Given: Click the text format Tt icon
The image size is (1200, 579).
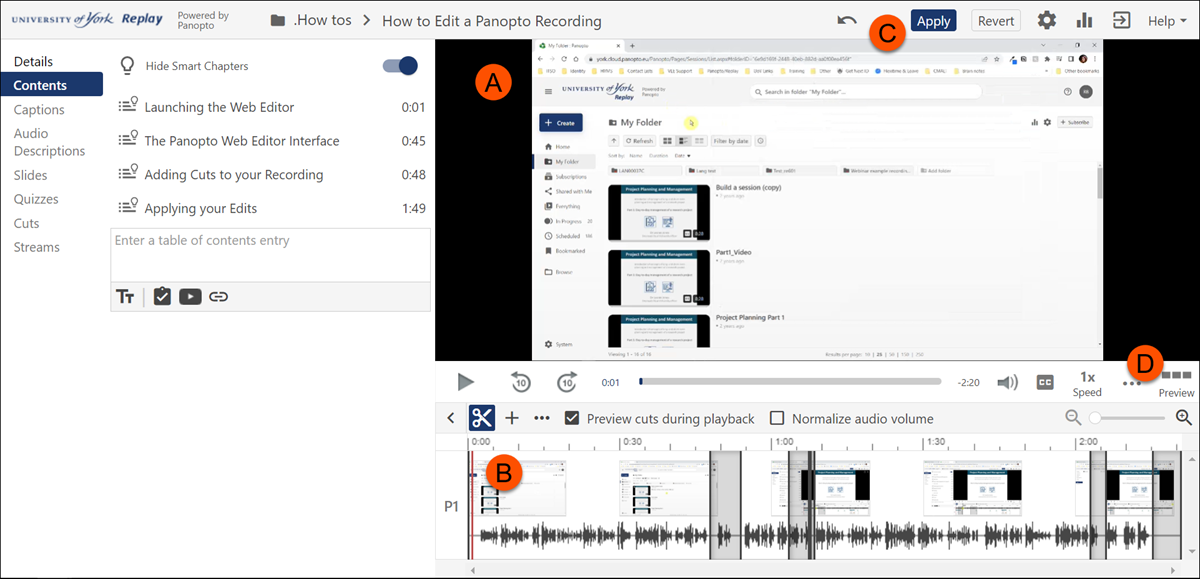Looking at the screenshot, I should pos(126,296).
